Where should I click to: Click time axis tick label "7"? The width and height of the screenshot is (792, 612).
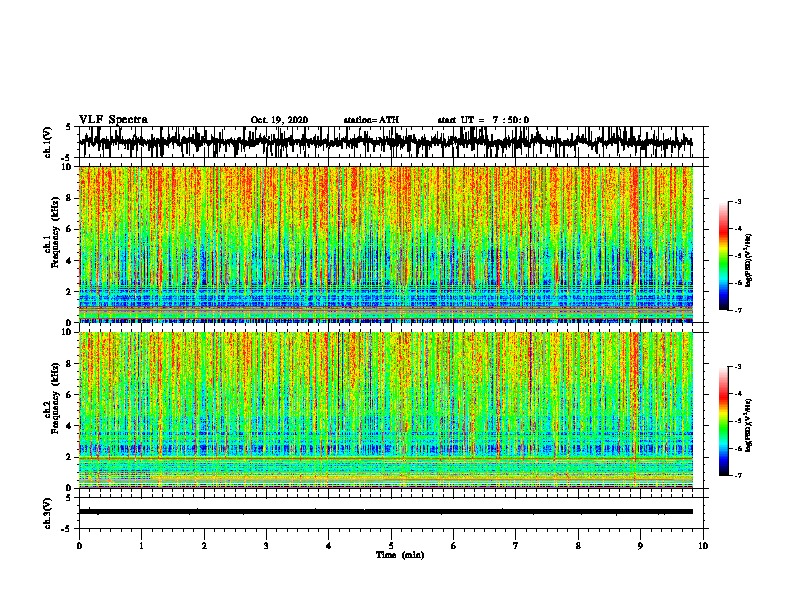tap(516, 546)
